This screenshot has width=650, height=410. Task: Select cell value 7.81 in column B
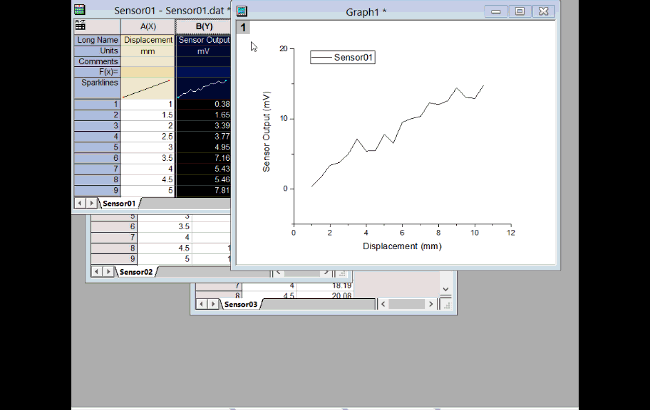coord(203,190)
